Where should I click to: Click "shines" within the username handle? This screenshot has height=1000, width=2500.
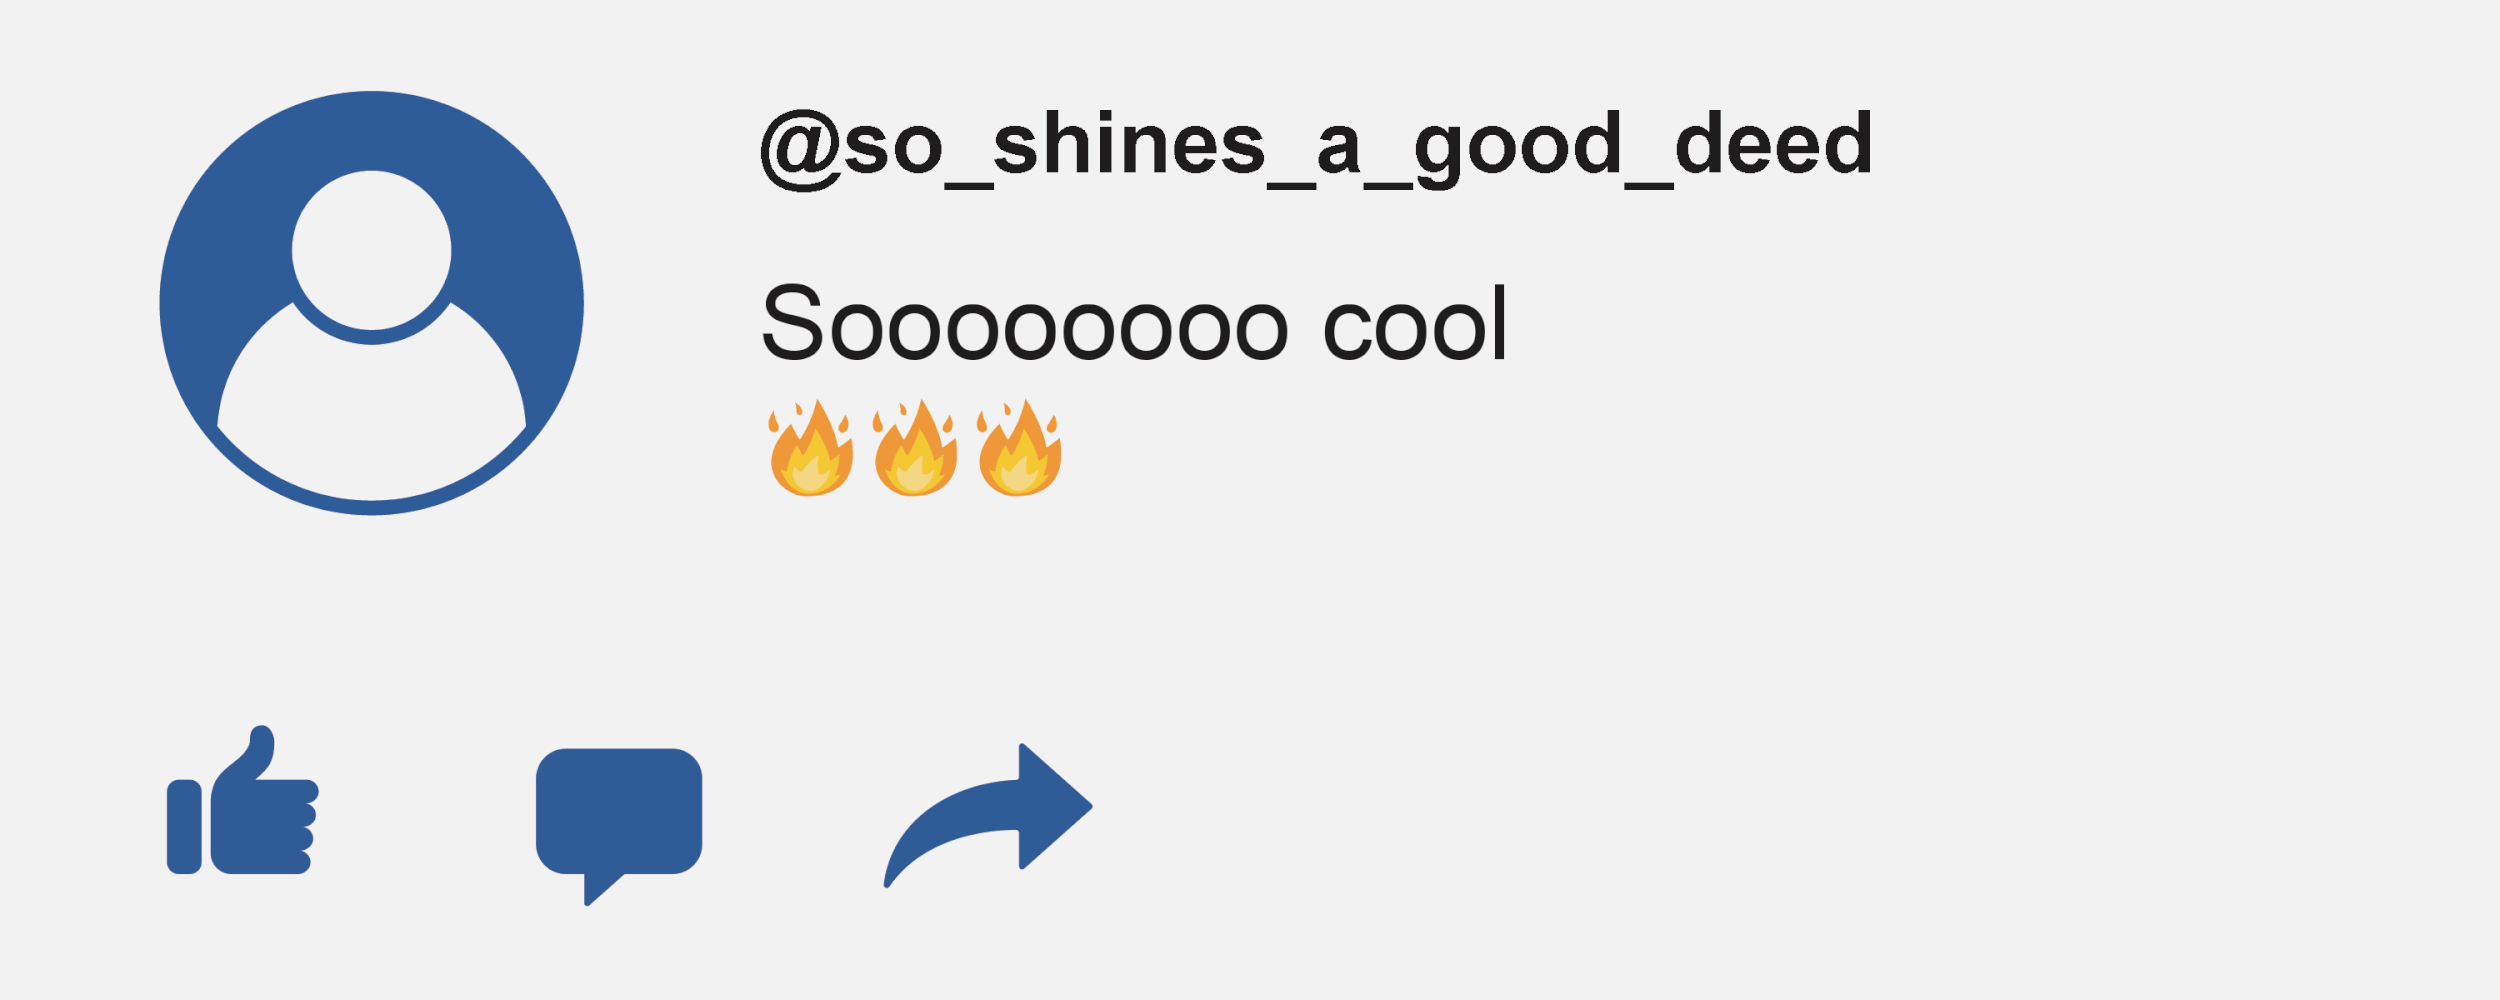pos(1130,142)
